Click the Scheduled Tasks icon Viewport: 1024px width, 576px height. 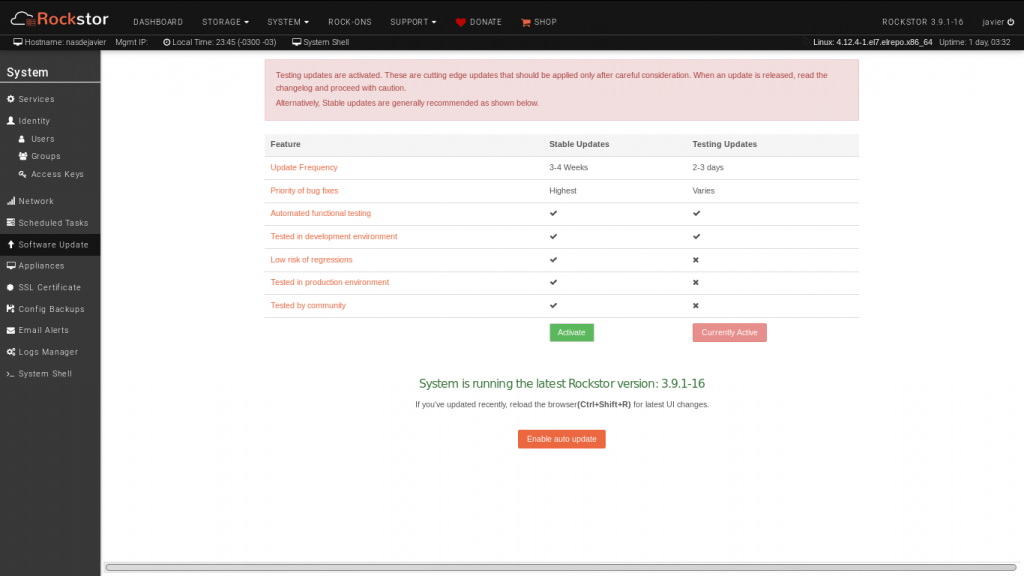[10, 223]
